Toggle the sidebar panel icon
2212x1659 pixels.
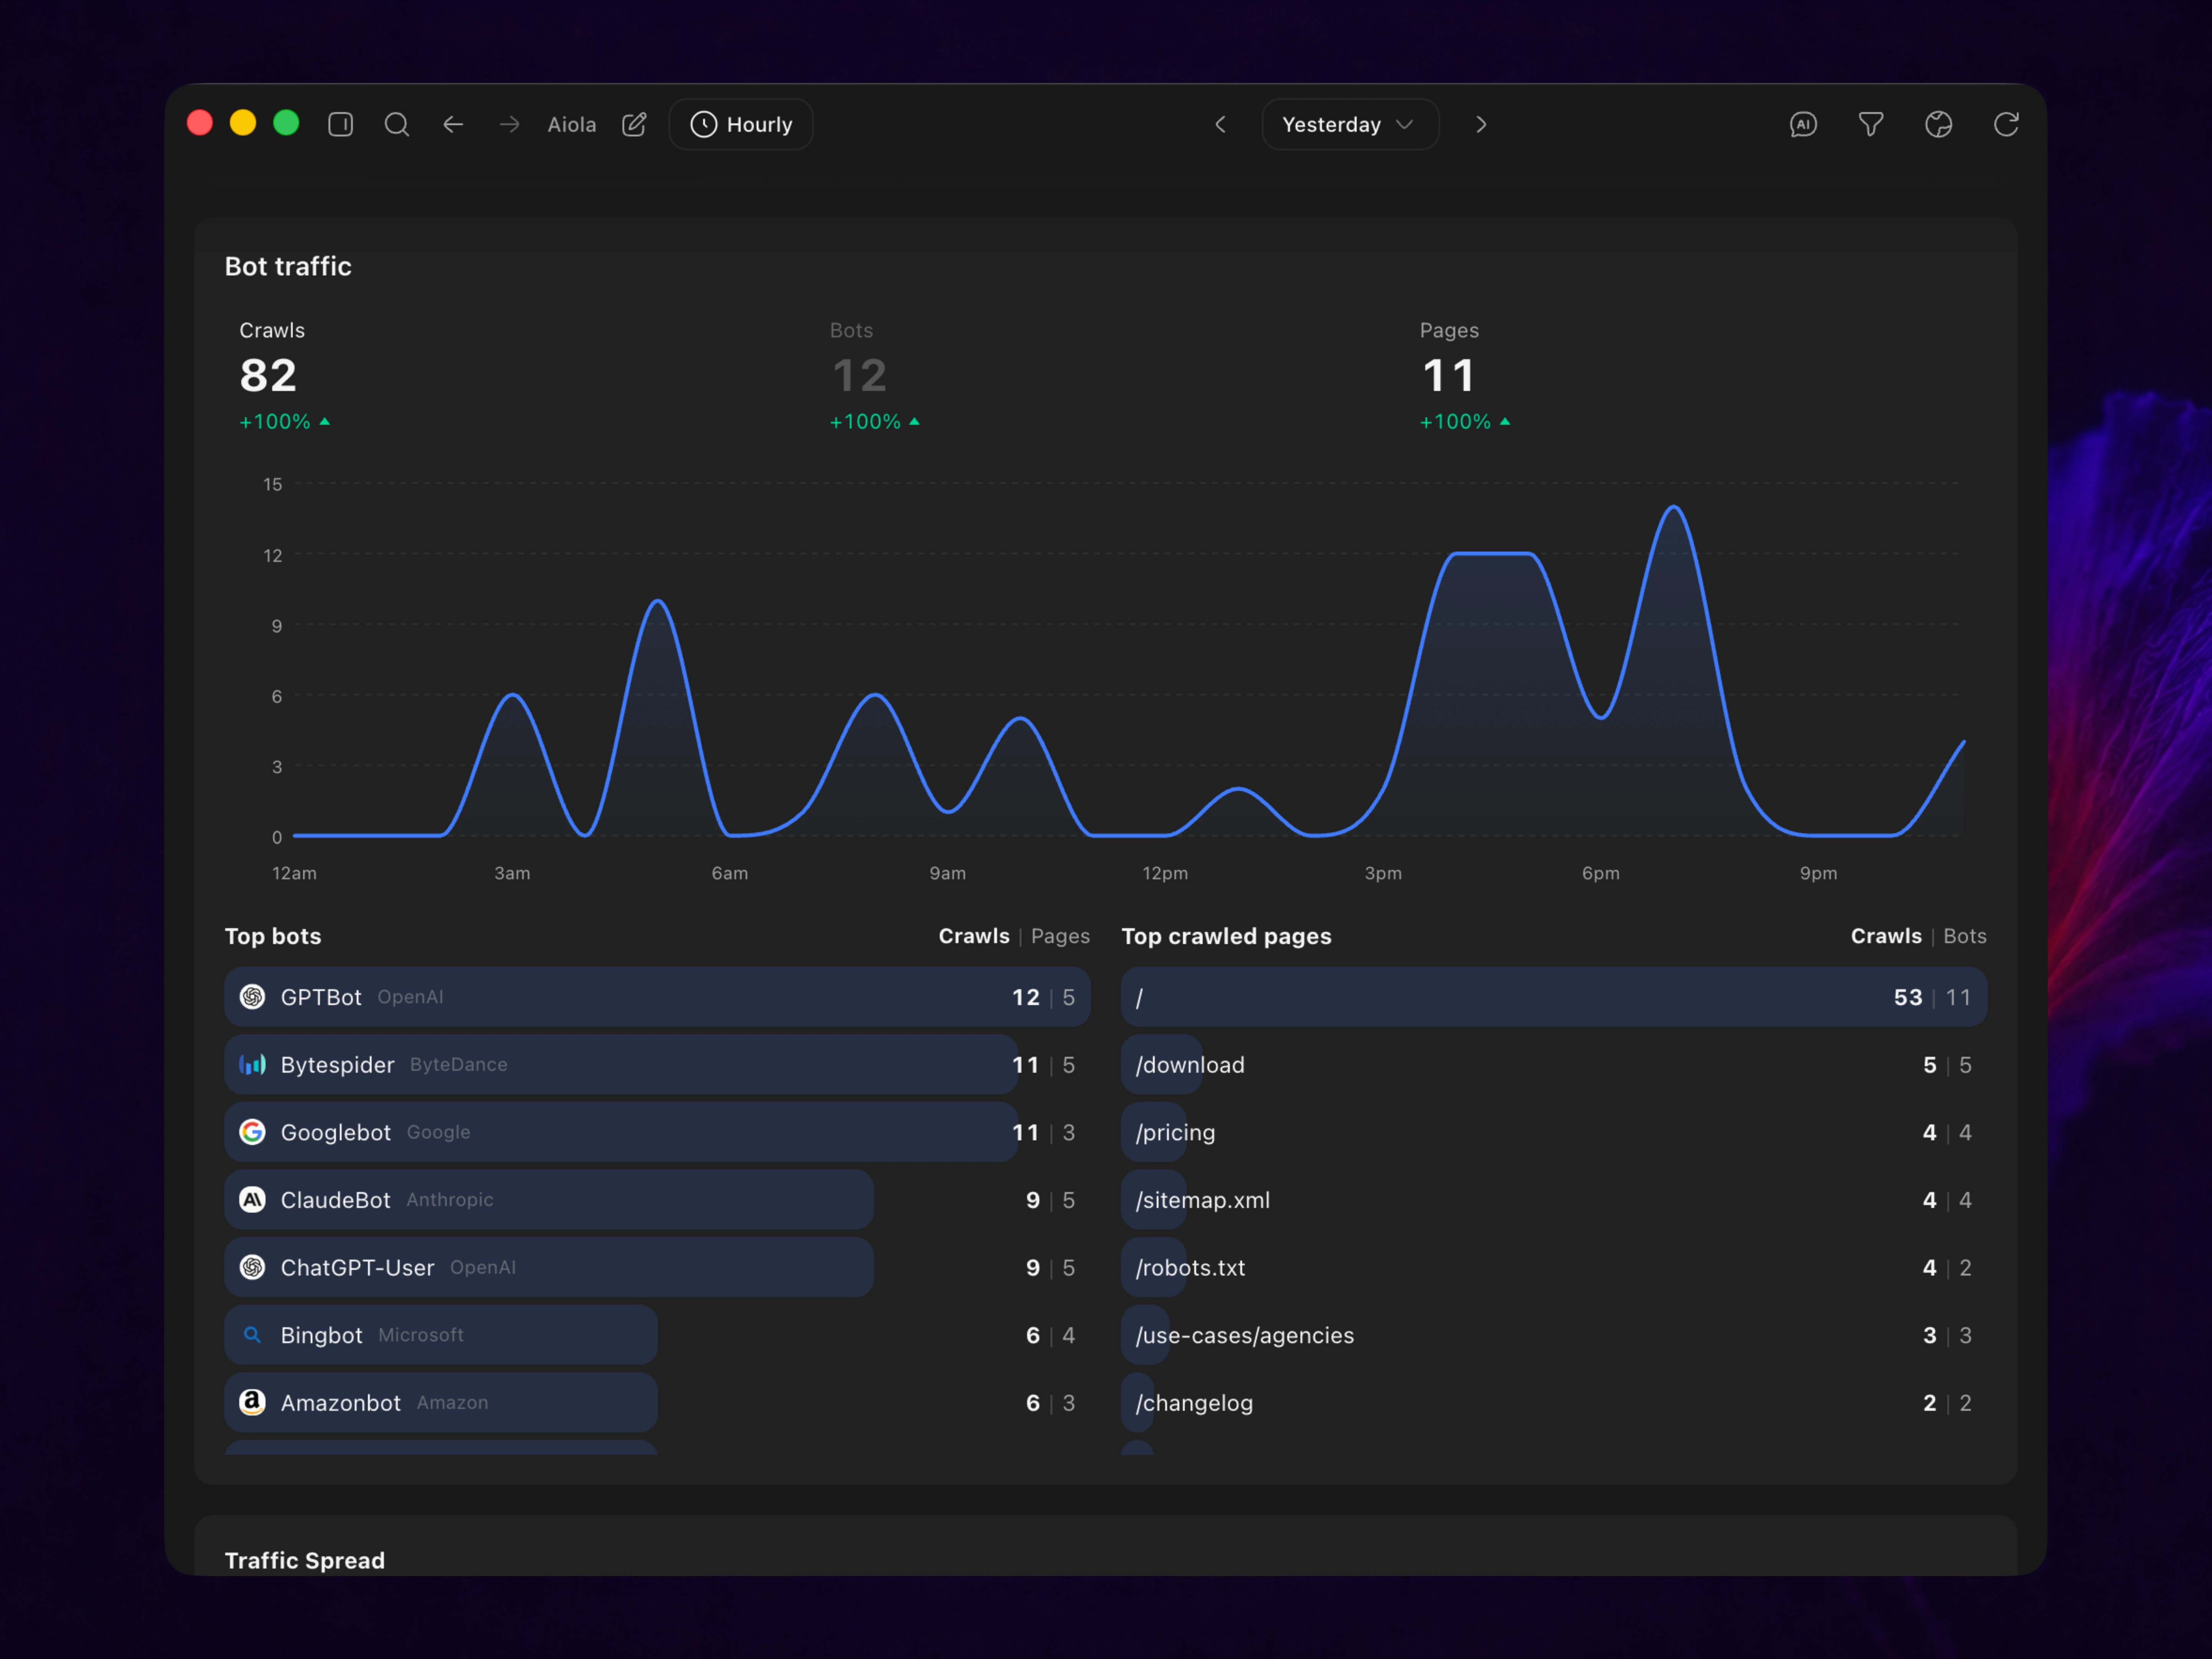tap(340, 124)
